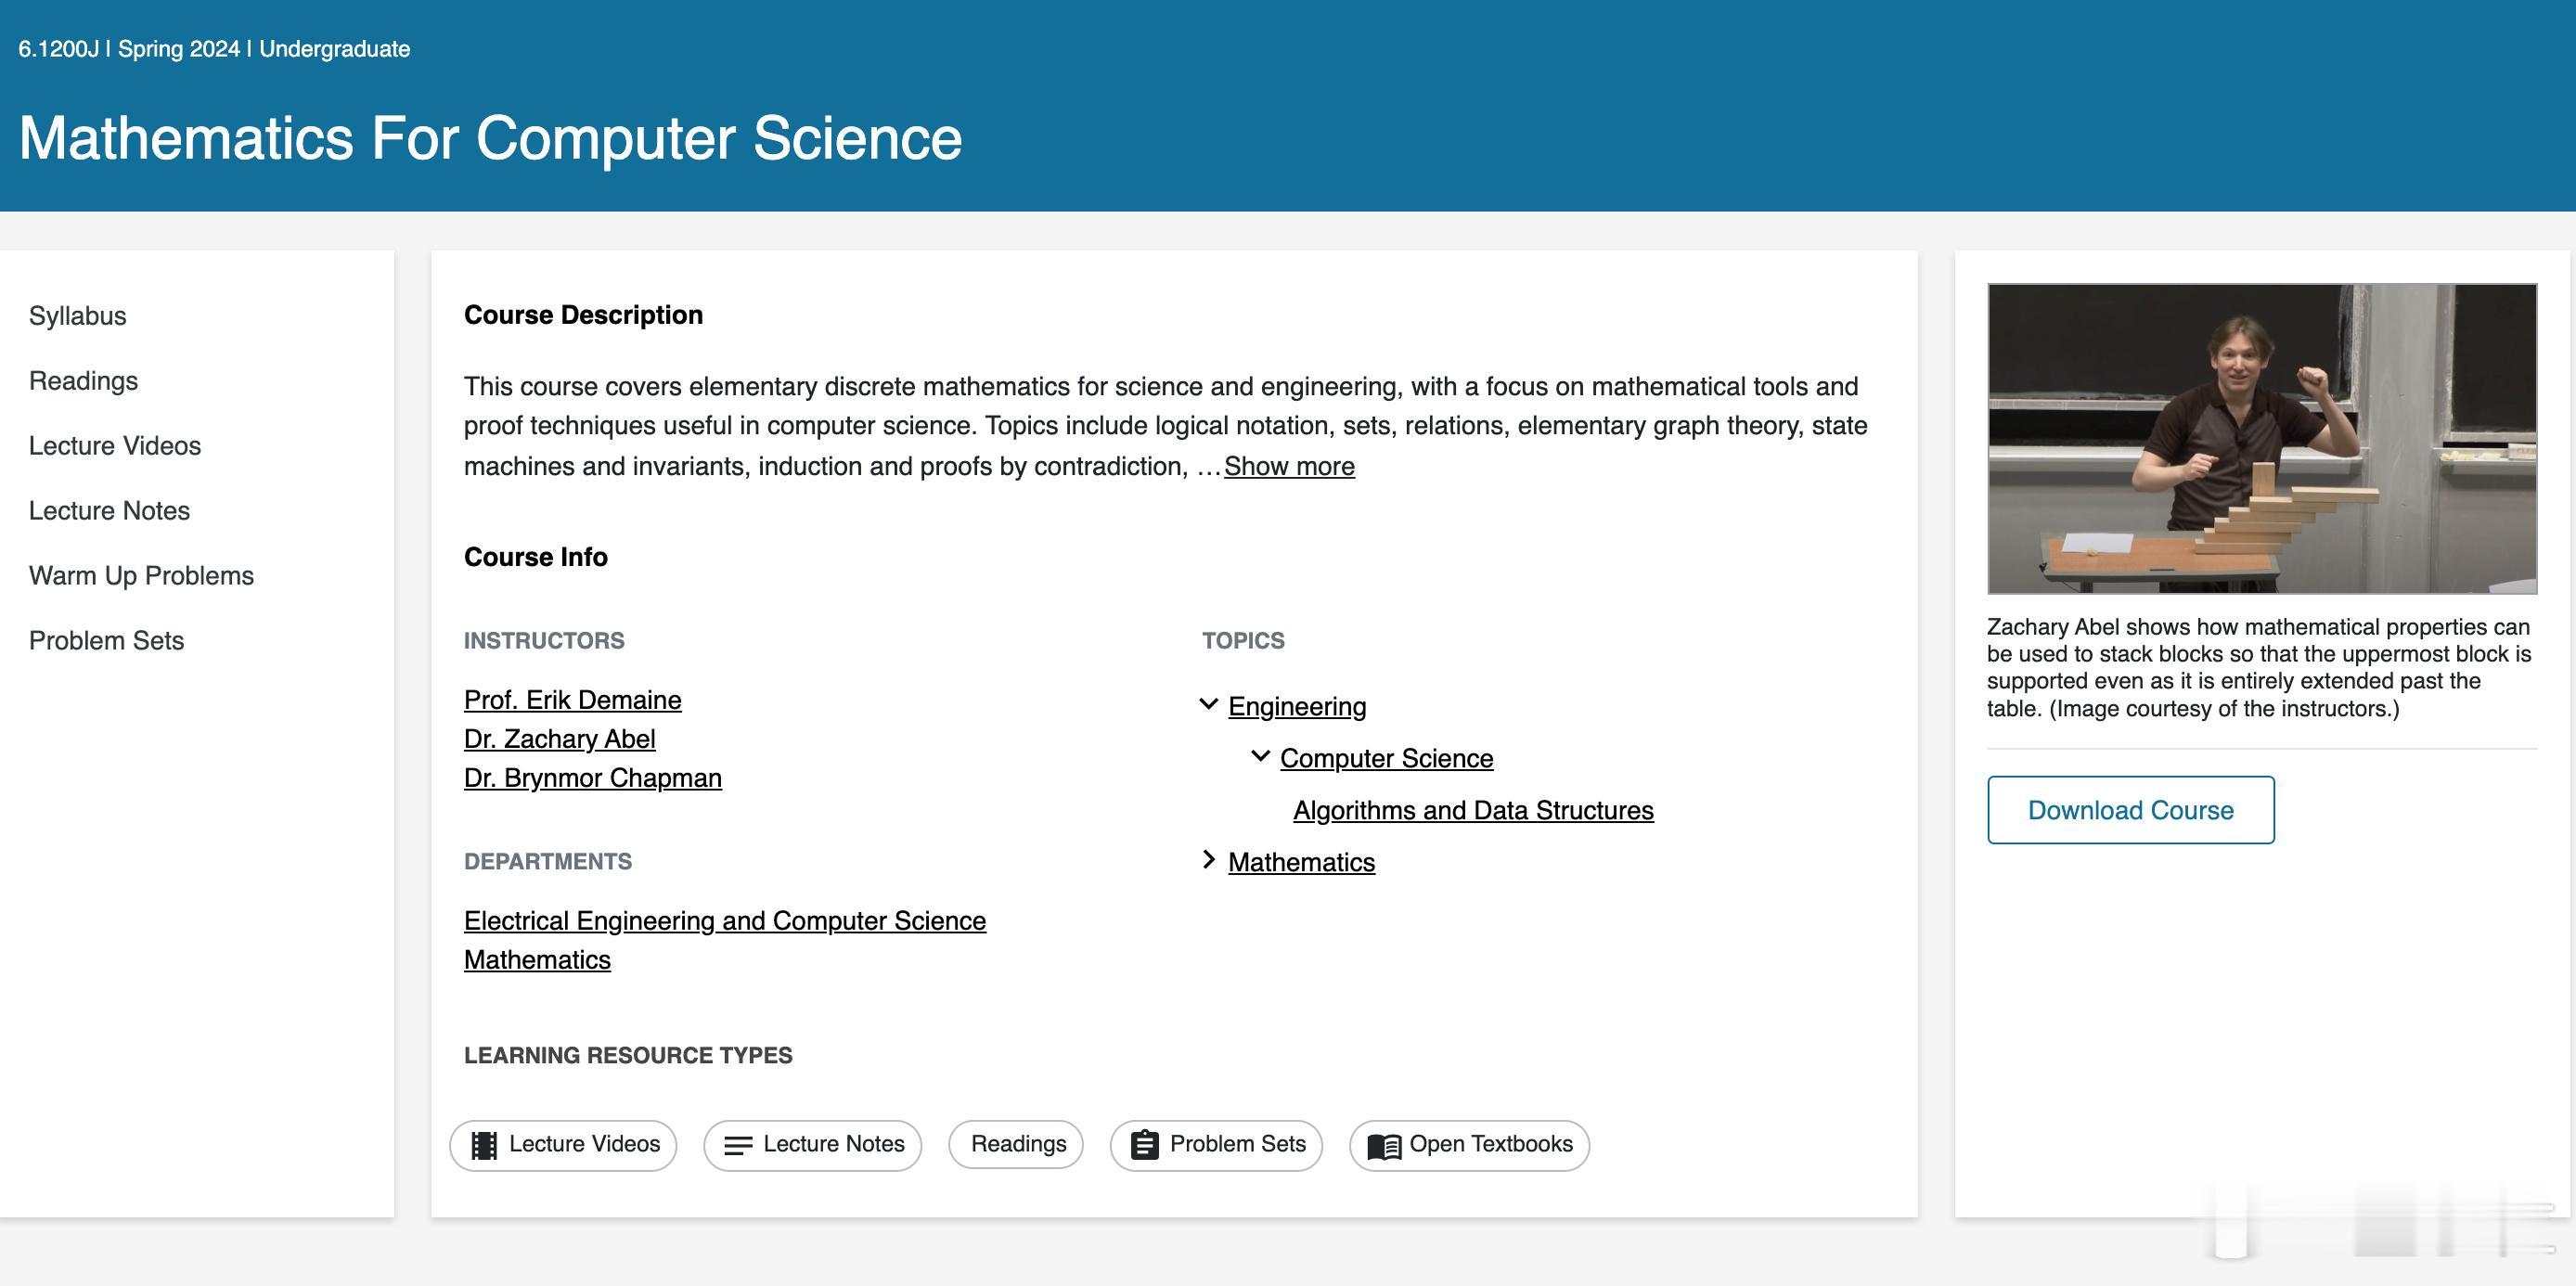Click the Readings resource type chip

(x=1016, y=1145)
